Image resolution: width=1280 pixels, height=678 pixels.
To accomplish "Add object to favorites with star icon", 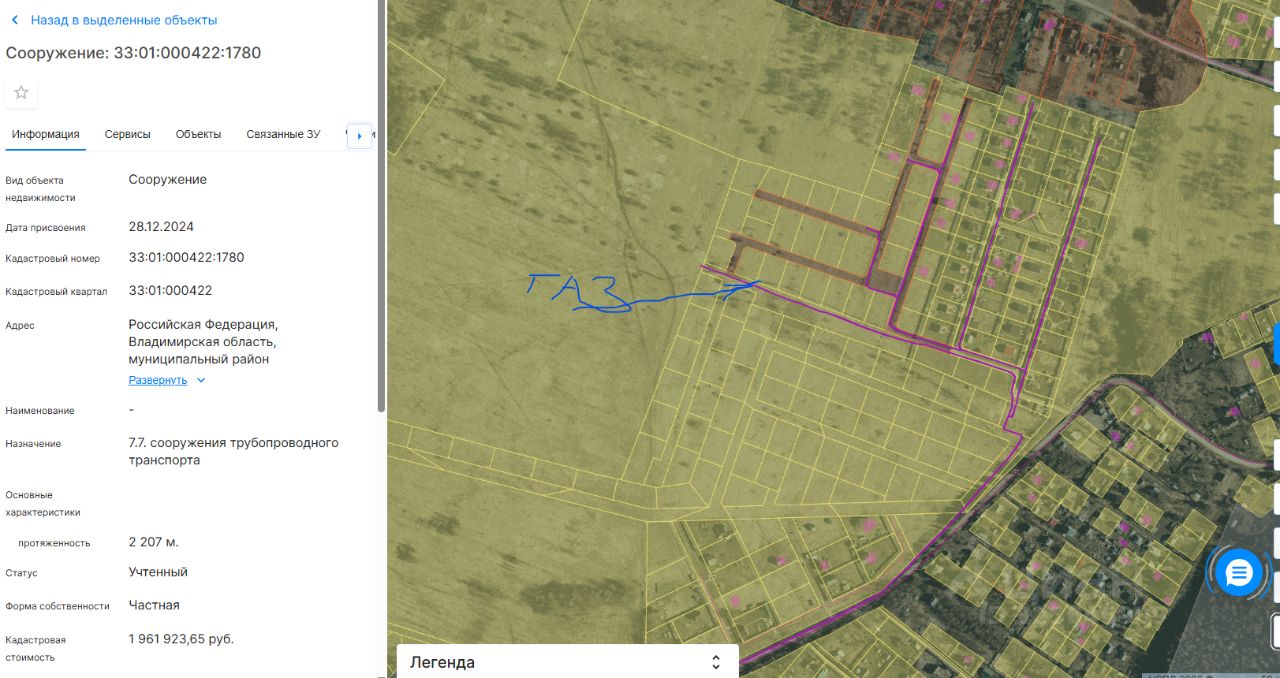I will pyautogui.click(x=21, y=93).
